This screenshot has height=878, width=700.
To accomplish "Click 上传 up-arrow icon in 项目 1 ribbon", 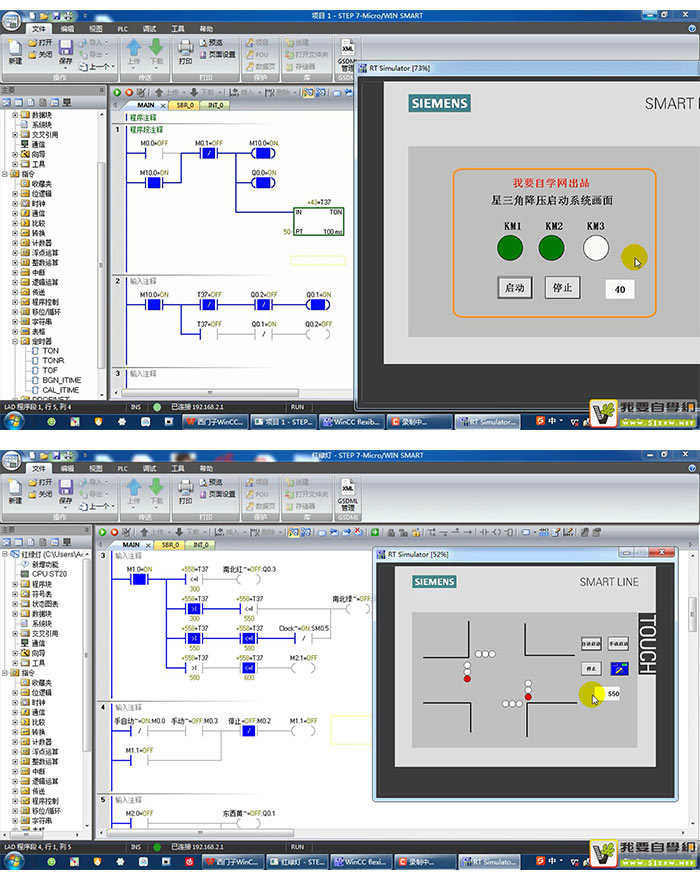I will click(x=134, y=48).
